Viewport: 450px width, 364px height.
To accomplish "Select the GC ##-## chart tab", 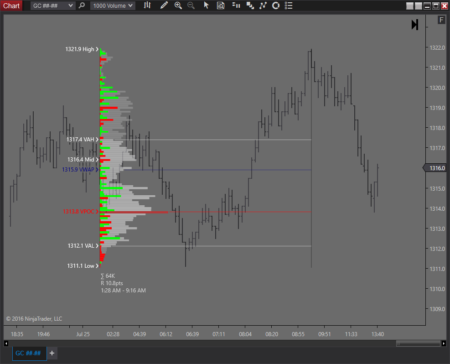I will pos(29,353).
